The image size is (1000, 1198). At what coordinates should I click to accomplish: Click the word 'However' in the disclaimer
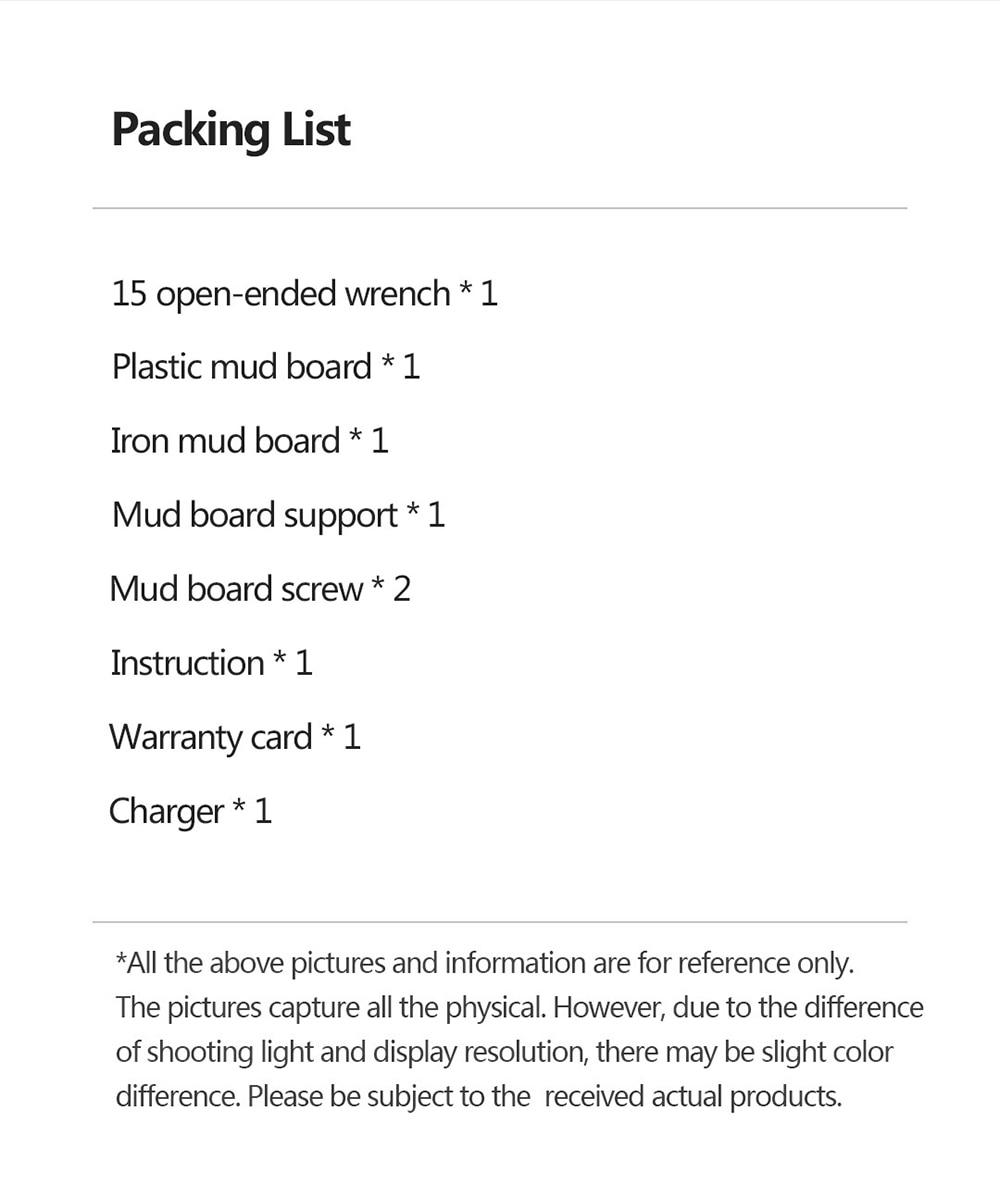point(612,1009)
